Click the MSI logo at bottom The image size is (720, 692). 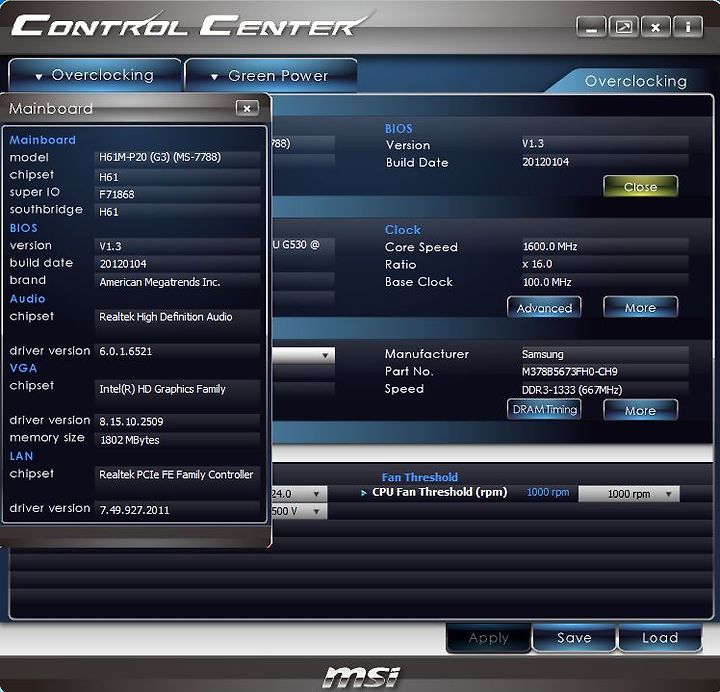(361, 677)
